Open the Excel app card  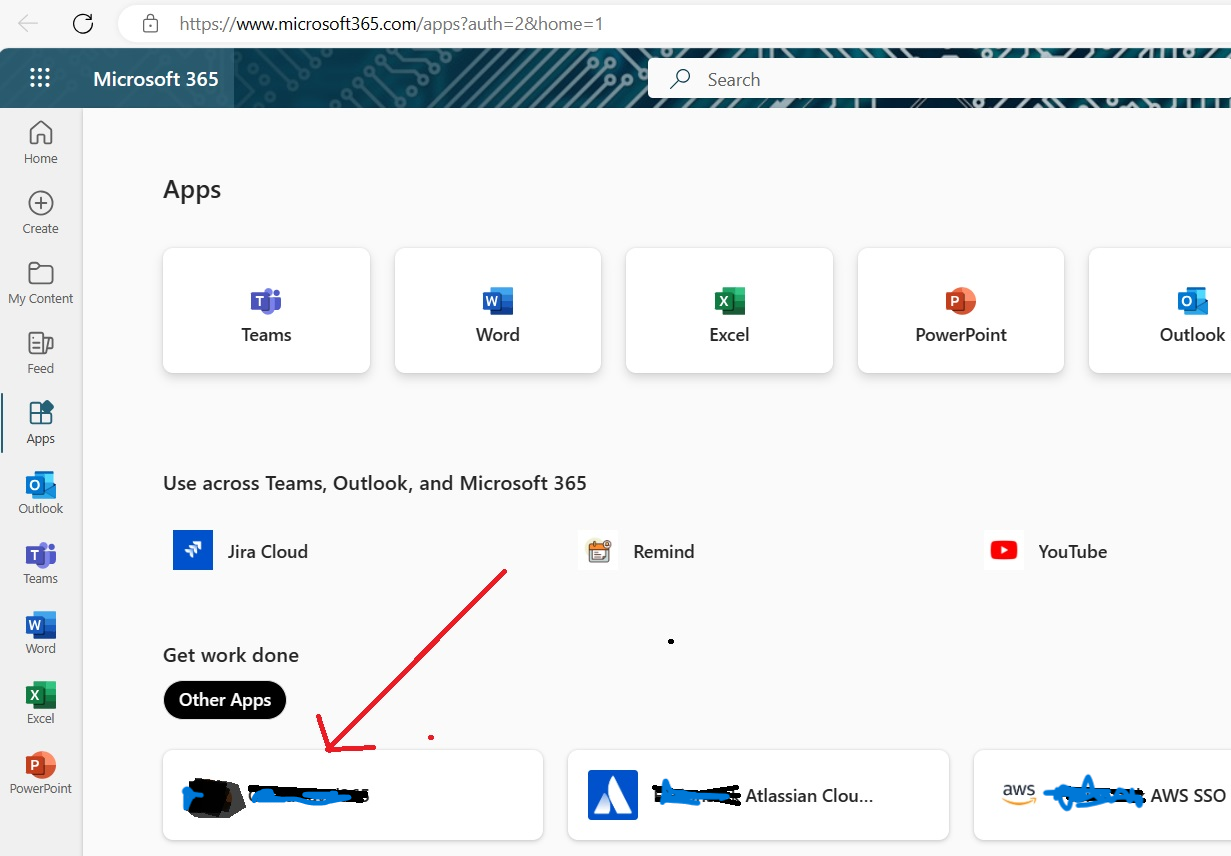pos(730,311)
